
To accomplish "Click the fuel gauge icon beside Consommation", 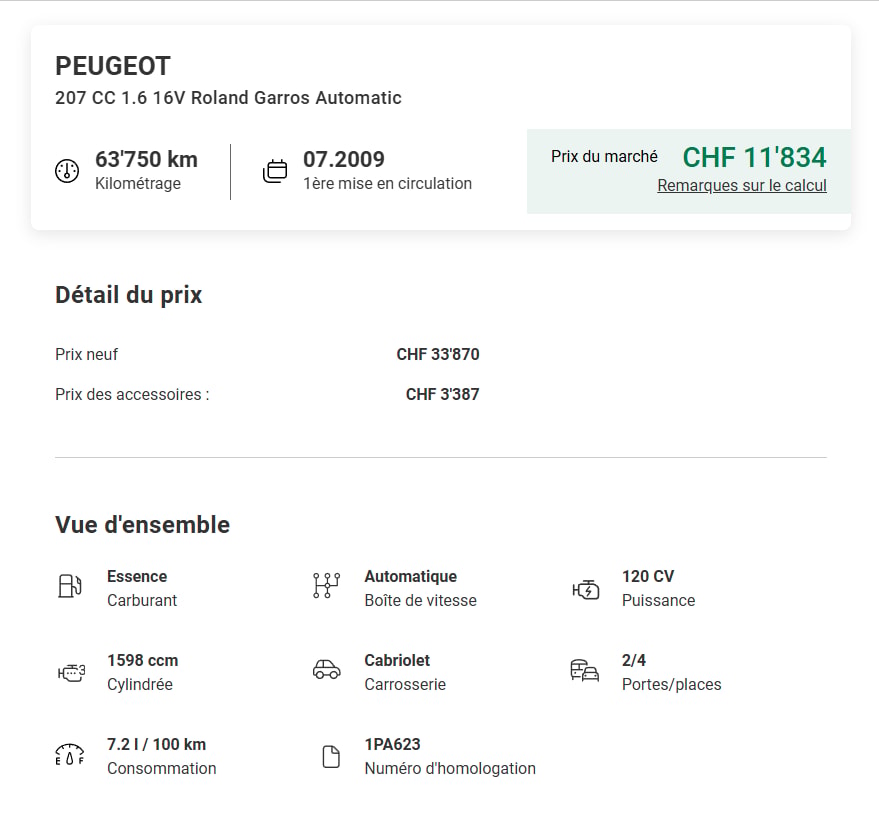I will coord(70,755).
